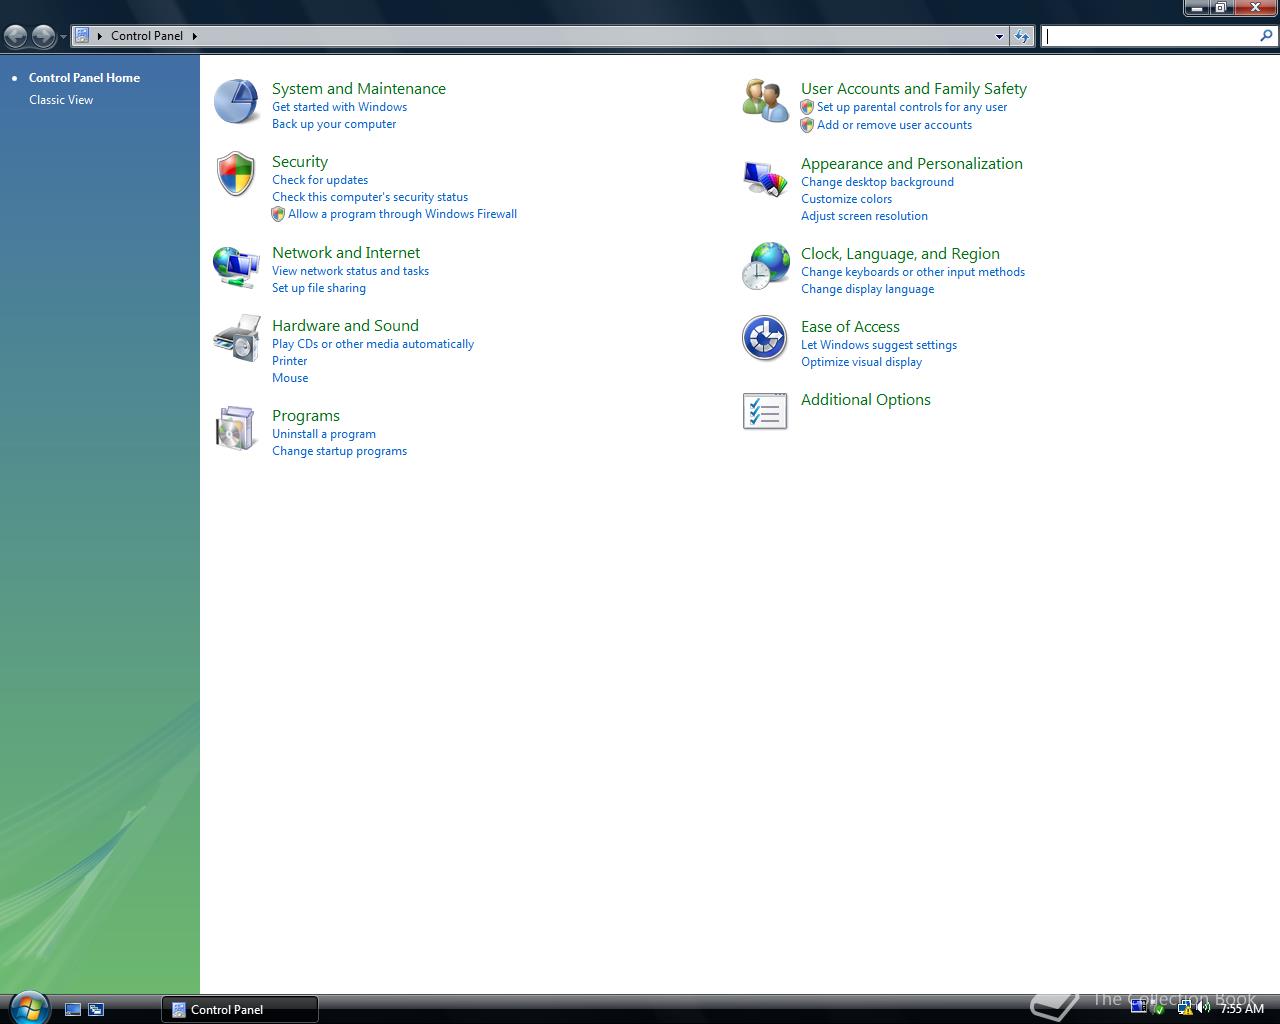The height and width of the screenshot is (1024, 1280).
Task: Click Check this computer's security status
Action: pyautogui.click(x=370, y=197)
